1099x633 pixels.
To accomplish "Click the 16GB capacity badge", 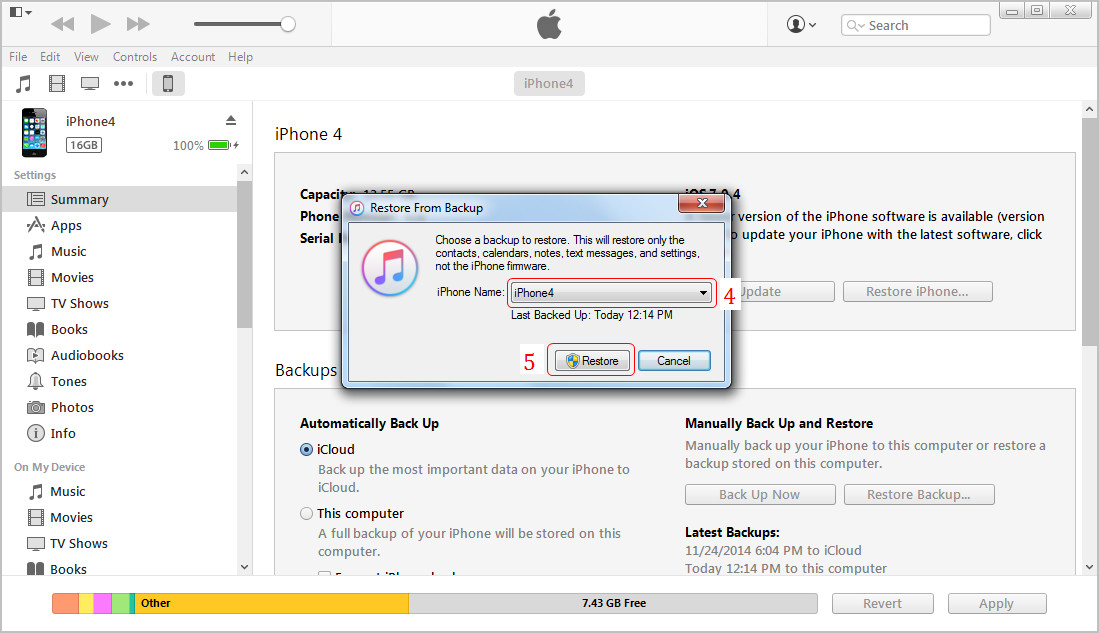I will 84,145.
